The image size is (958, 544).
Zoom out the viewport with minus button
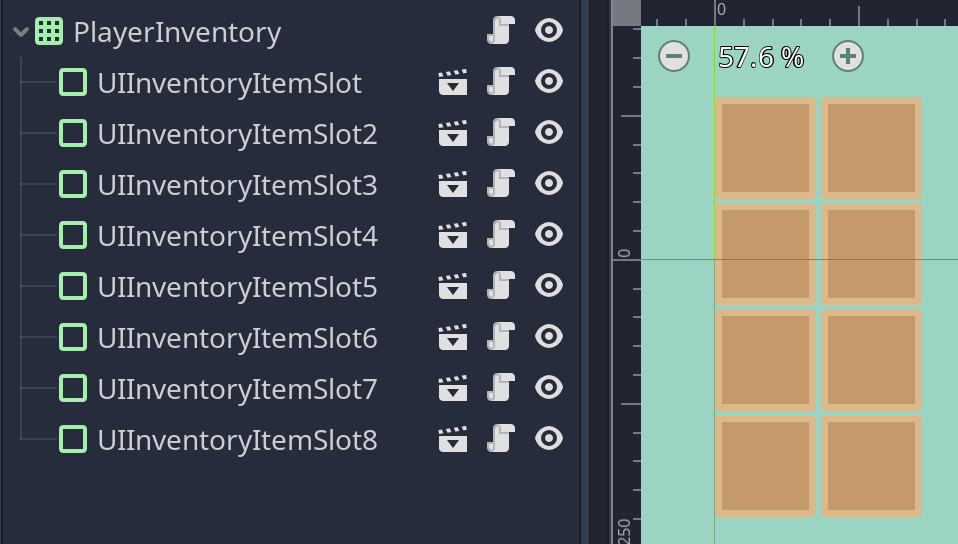(x=674, y=56)
